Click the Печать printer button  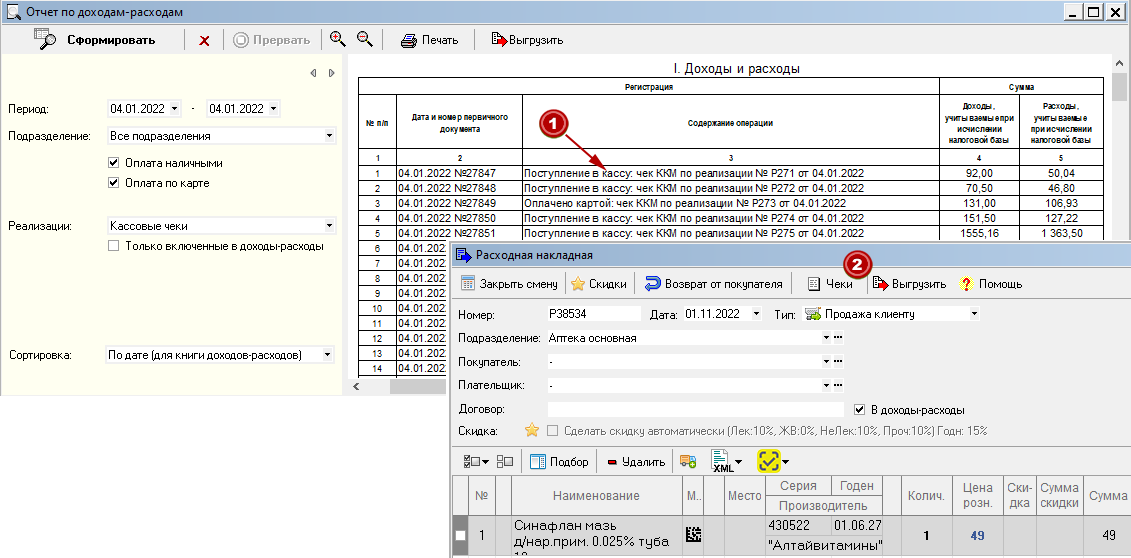430,40
